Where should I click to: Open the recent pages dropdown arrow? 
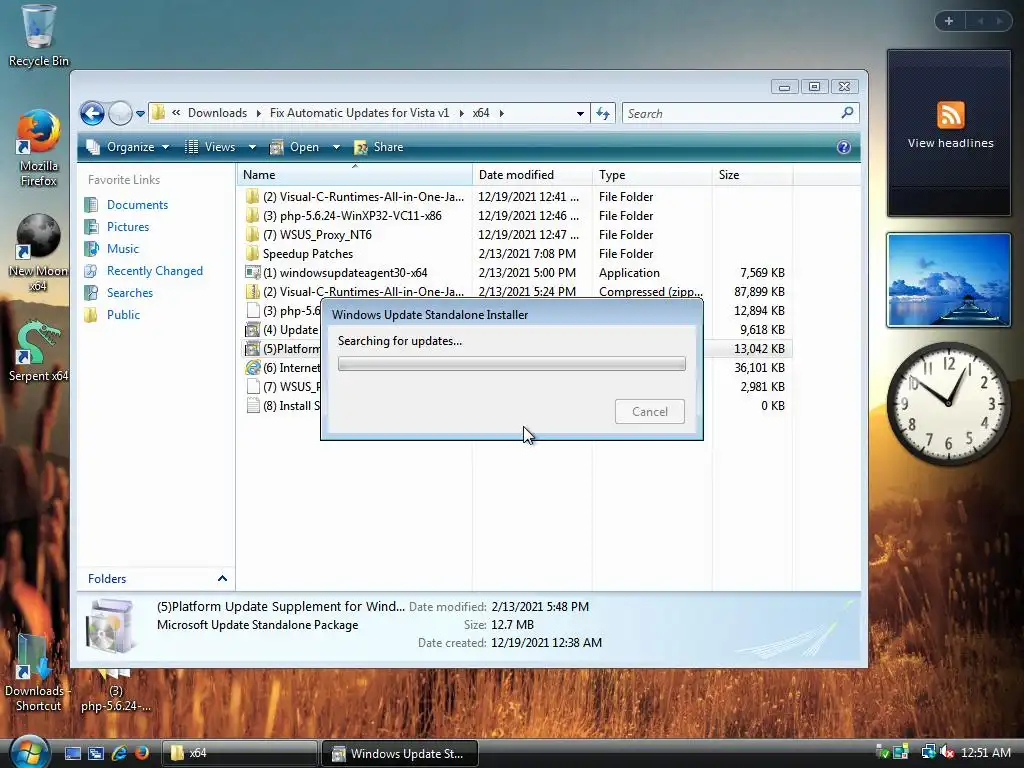pos(140,114)
